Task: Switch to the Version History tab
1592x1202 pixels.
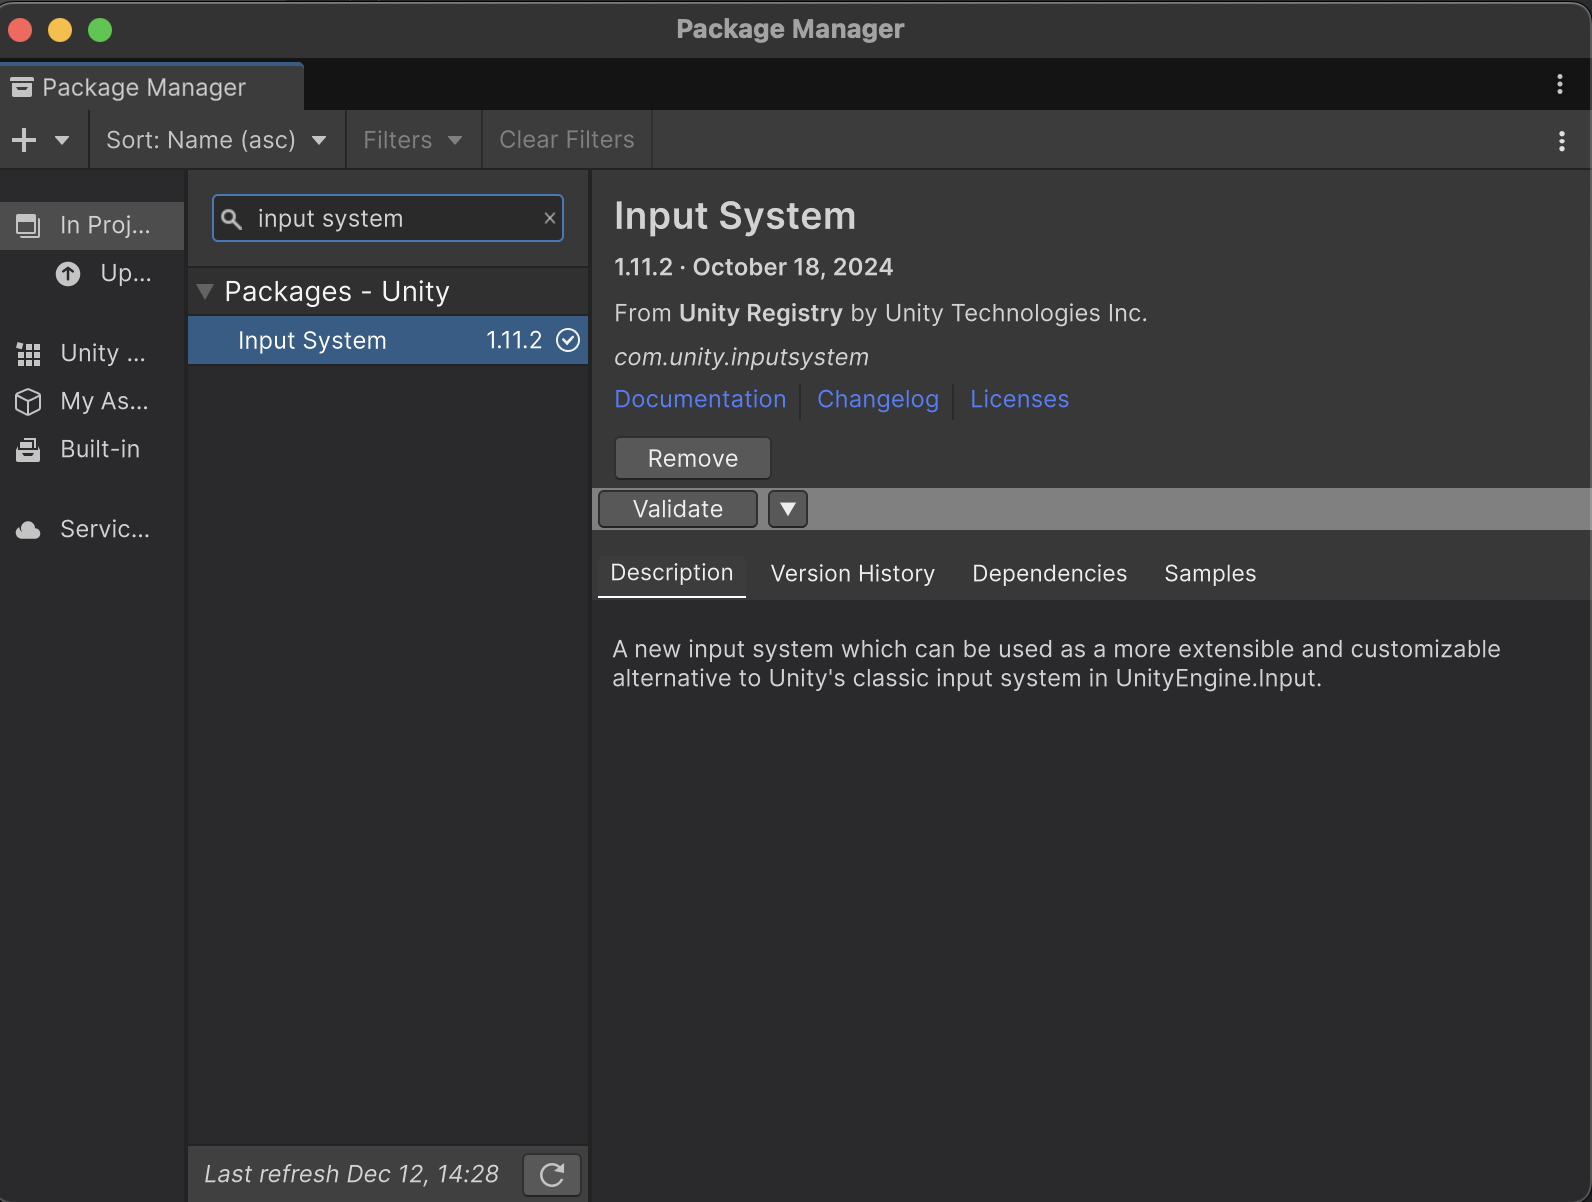Action: pos(852,573)
